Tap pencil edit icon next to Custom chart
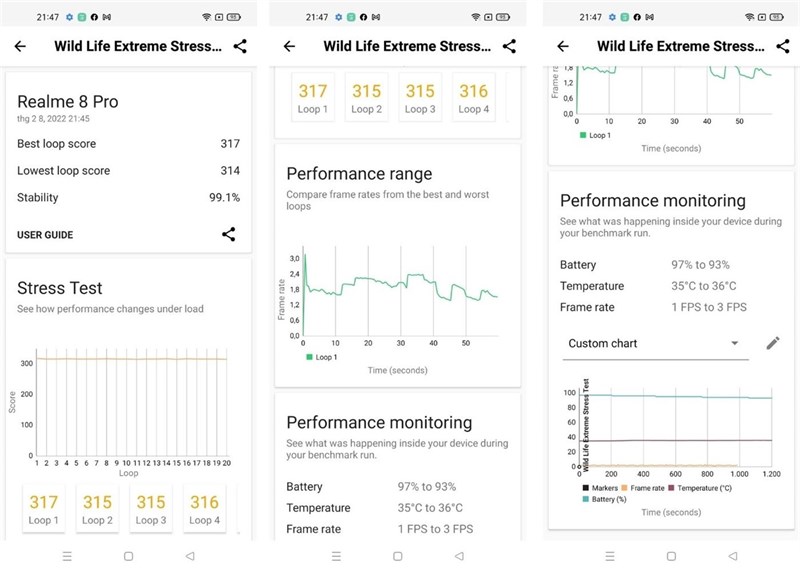The height and width of the screenshot is (572, 800). pyautogui.click(x=773, y=343)
